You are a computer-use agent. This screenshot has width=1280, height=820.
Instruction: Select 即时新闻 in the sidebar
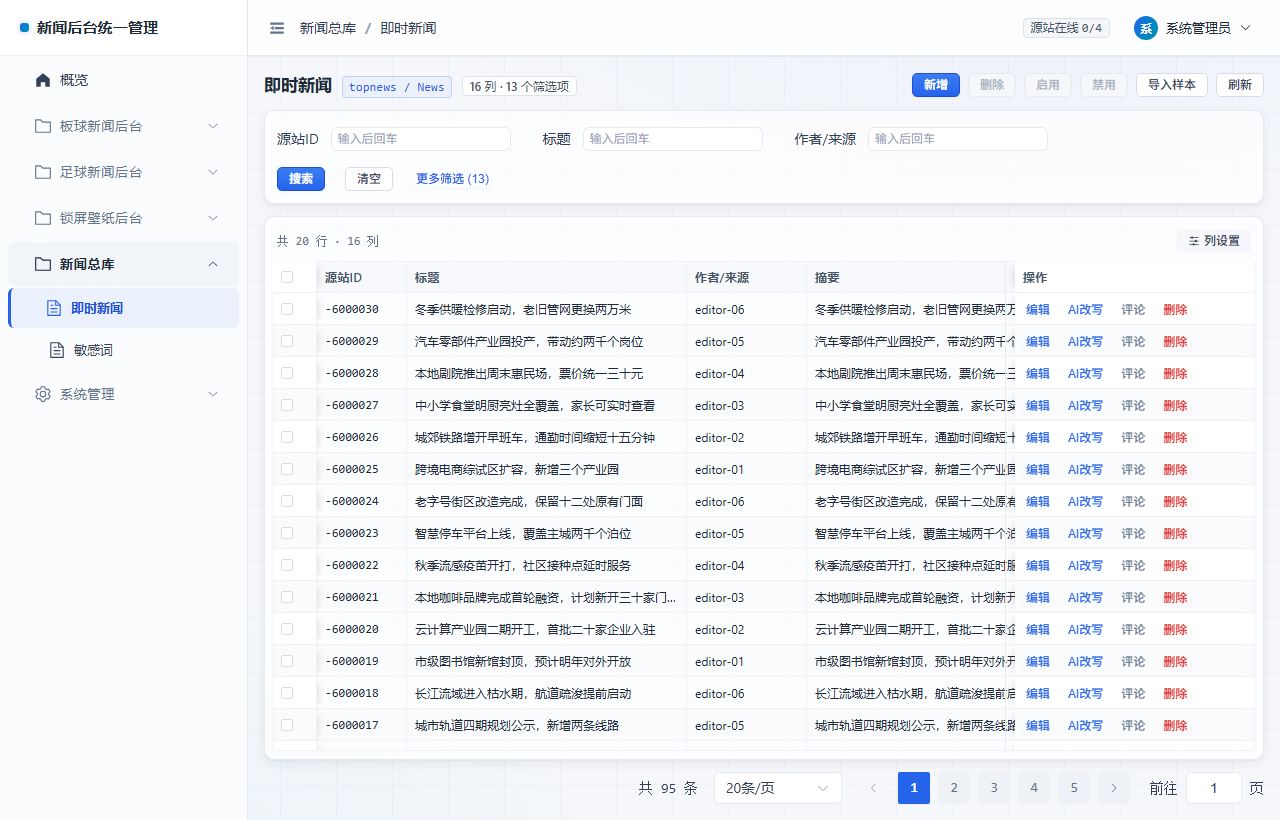(123, 308)
